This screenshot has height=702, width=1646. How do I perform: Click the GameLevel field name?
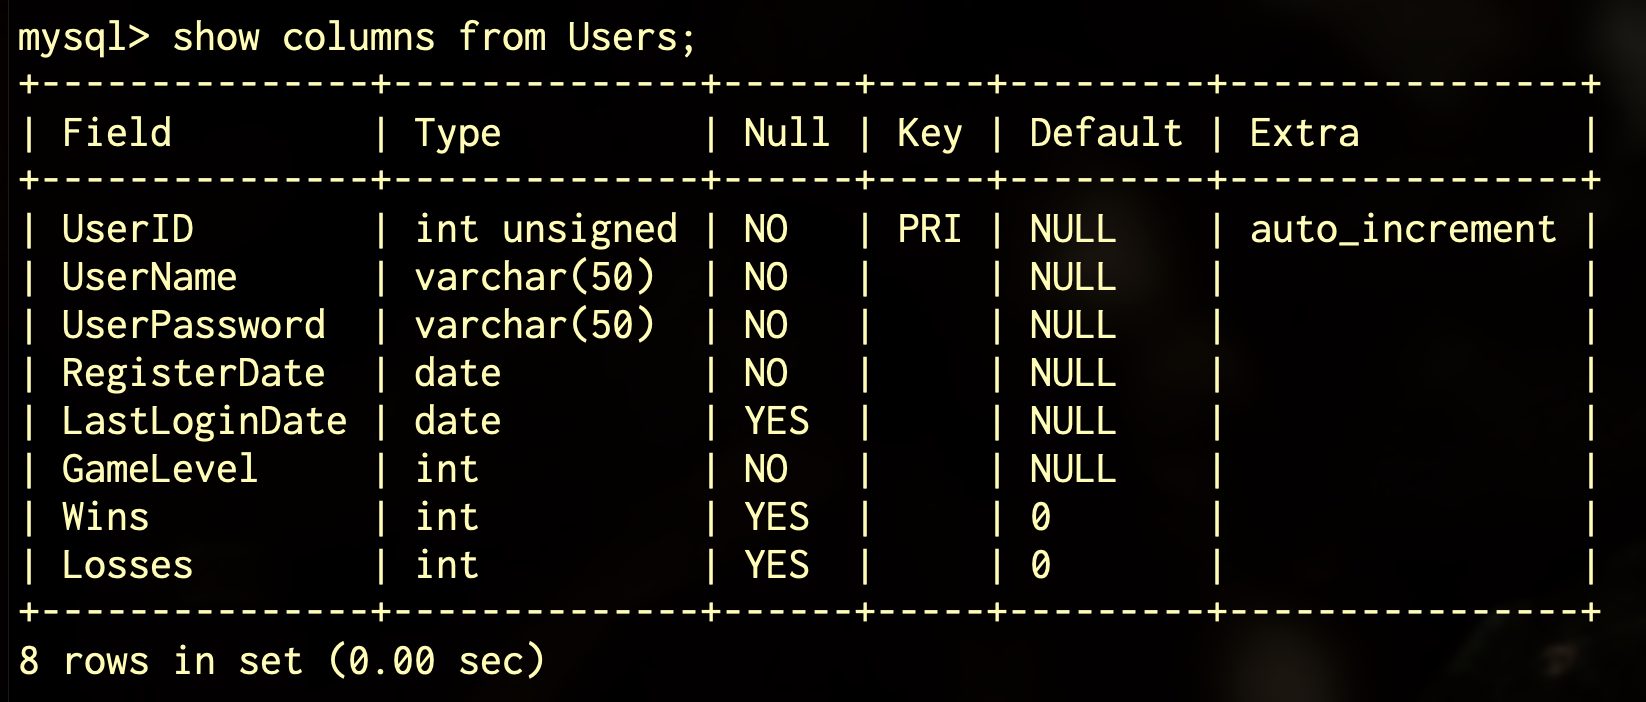[x=160, y=469]
